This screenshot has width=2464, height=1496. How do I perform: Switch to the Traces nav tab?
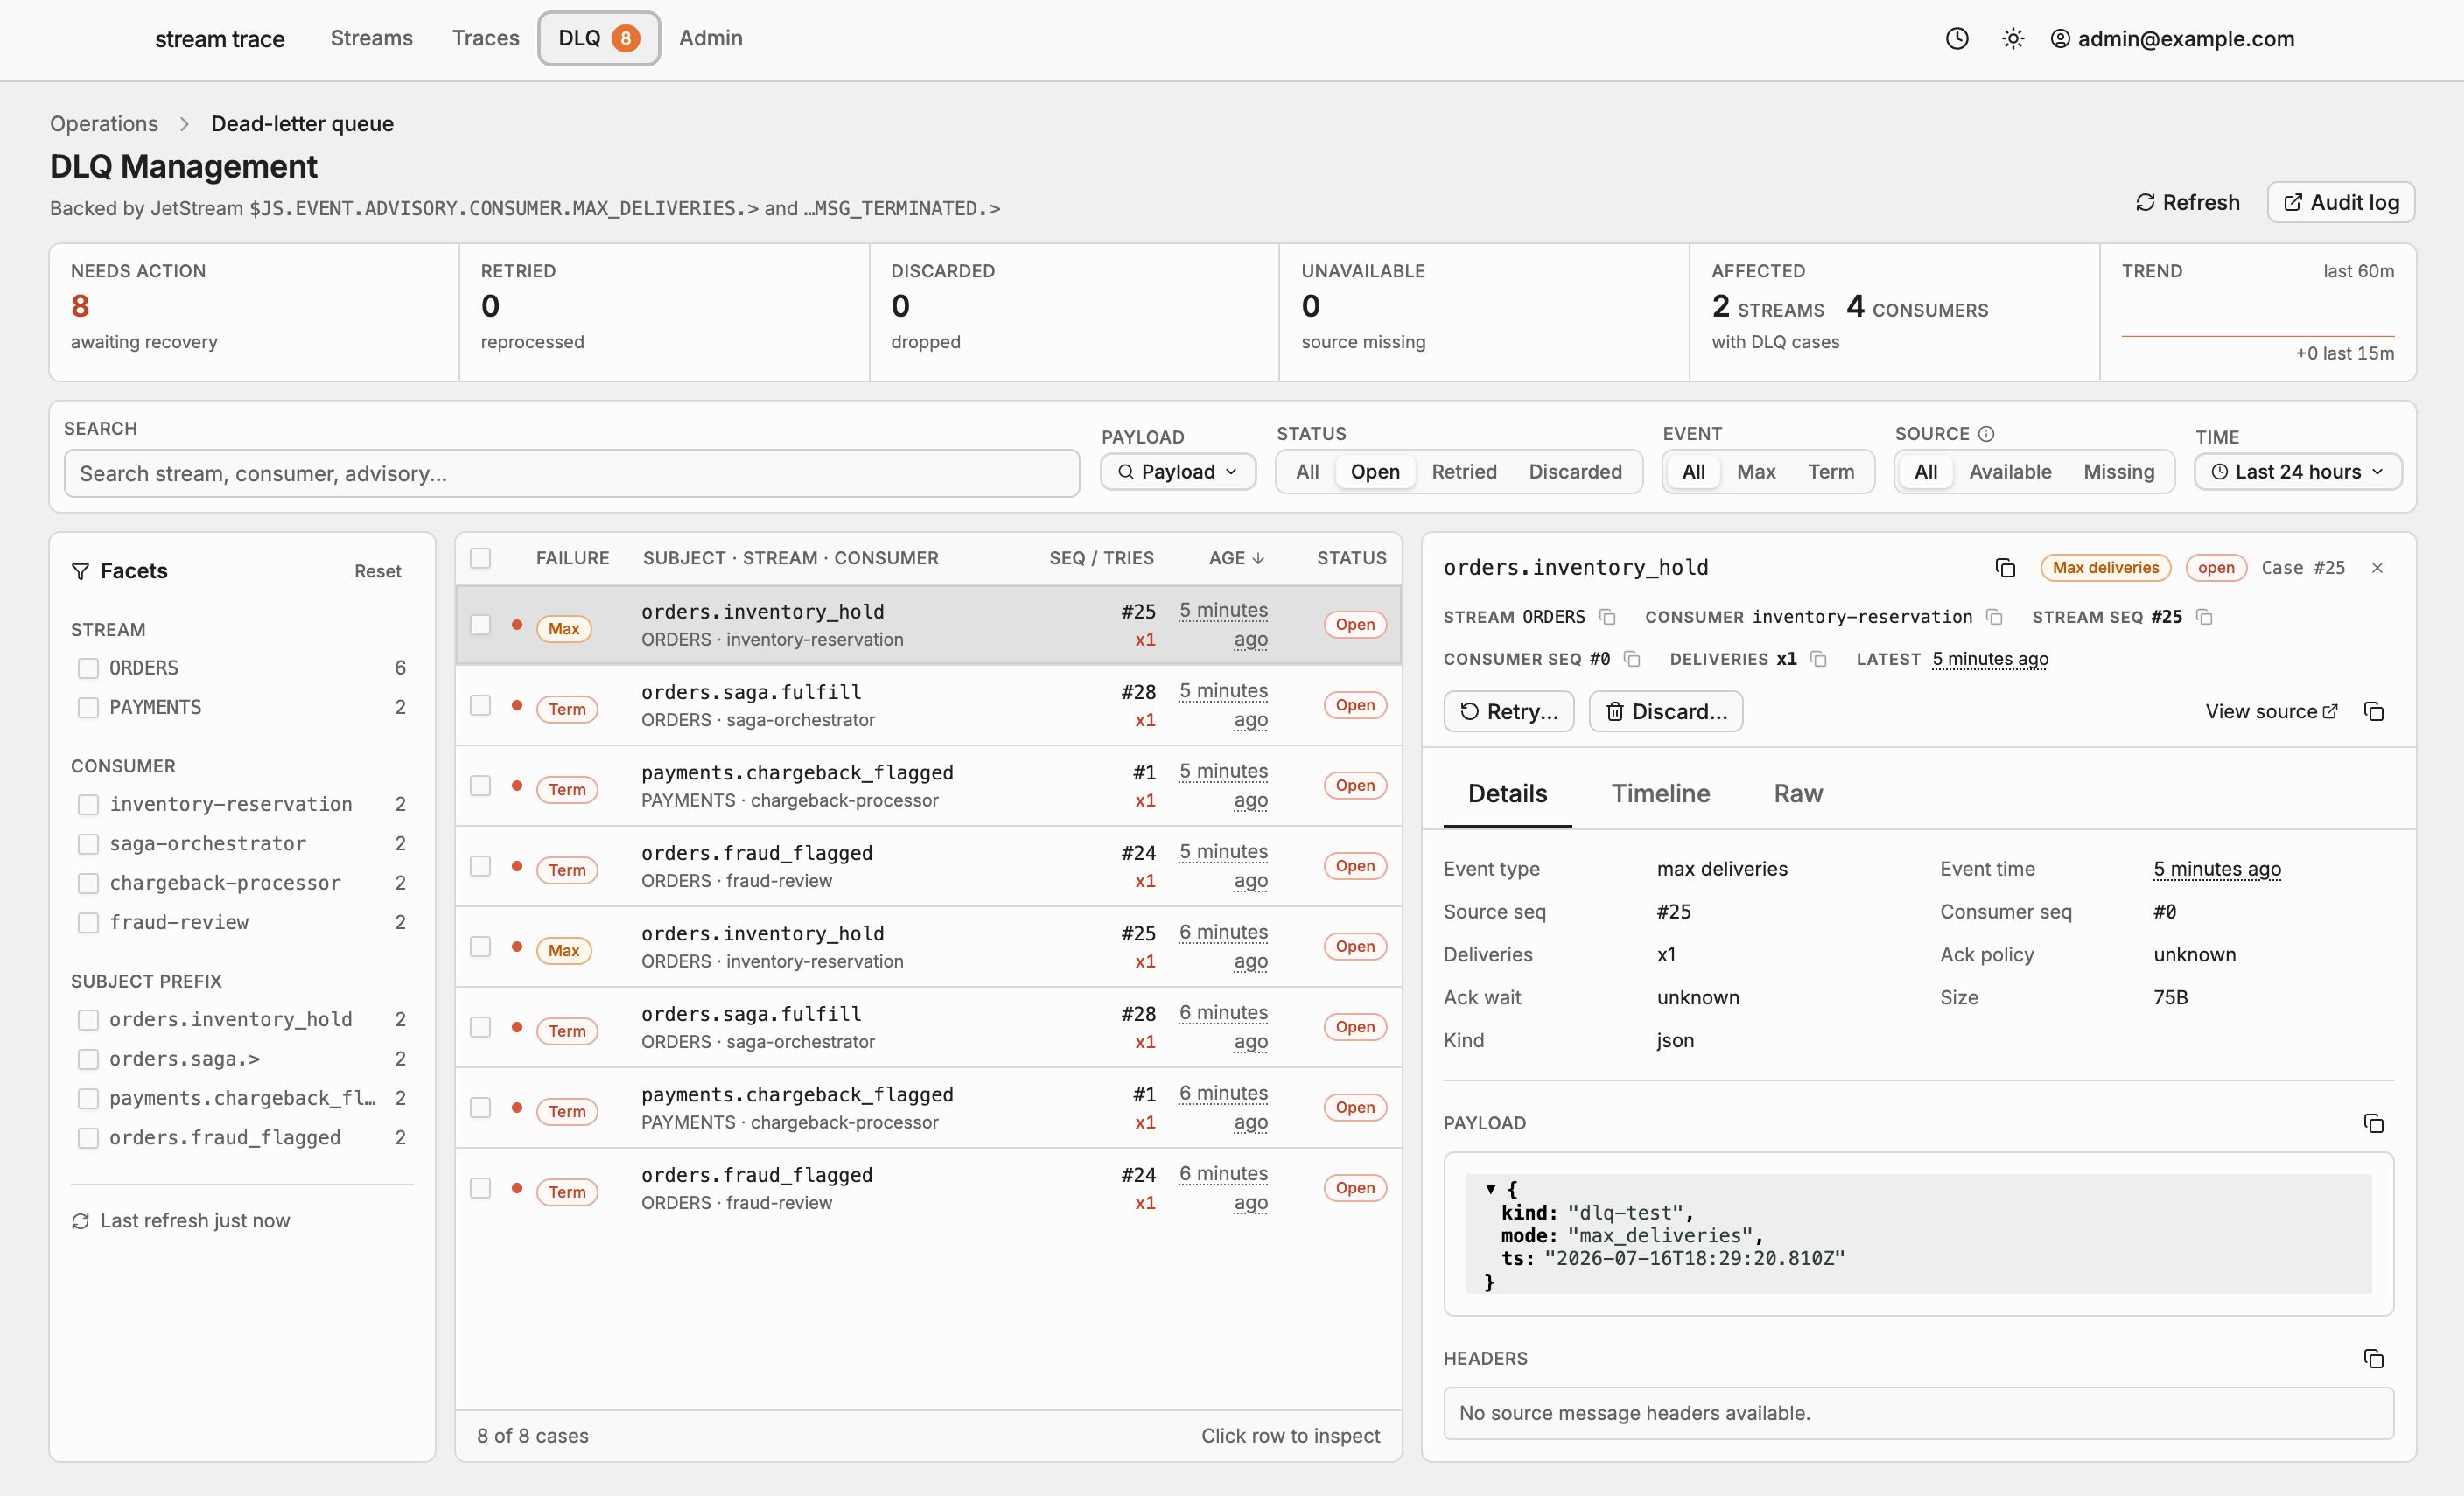click(486, 38)
